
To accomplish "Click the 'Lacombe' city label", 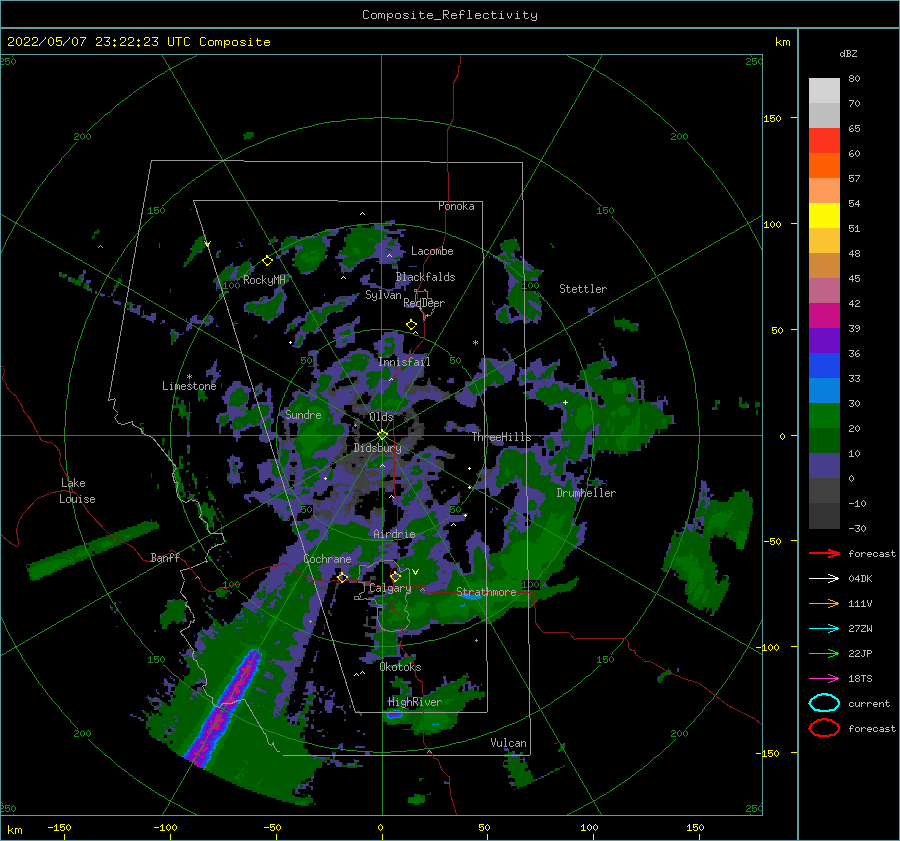I will (432, 251).
